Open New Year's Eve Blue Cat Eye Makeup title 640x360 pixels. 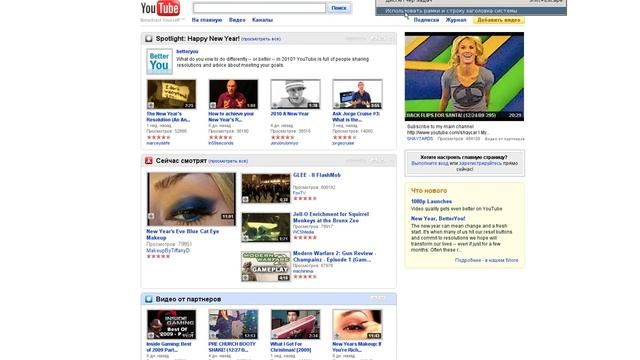[x=182, y=234]
